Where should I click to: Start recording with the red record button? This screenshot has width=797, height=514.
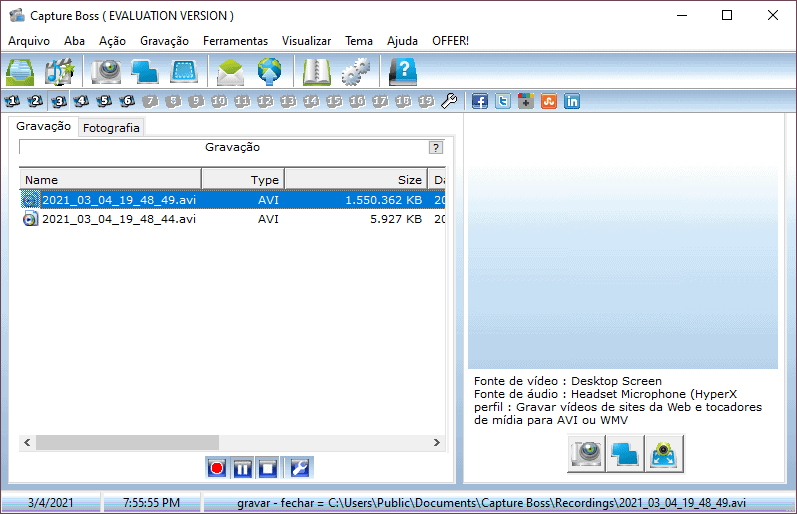click(217, 468)
